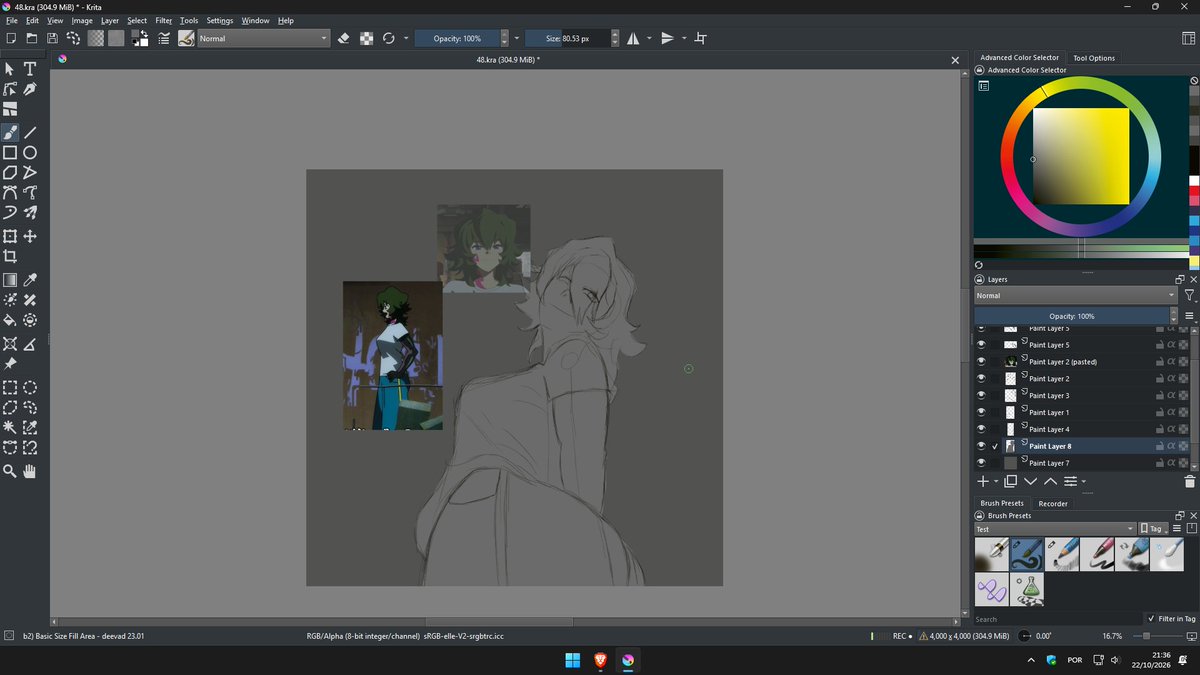Hide Paint Layer 3 with eye icon
Image resolution: width=1200 pixels, height=675 pixels.
coord(981,396)
